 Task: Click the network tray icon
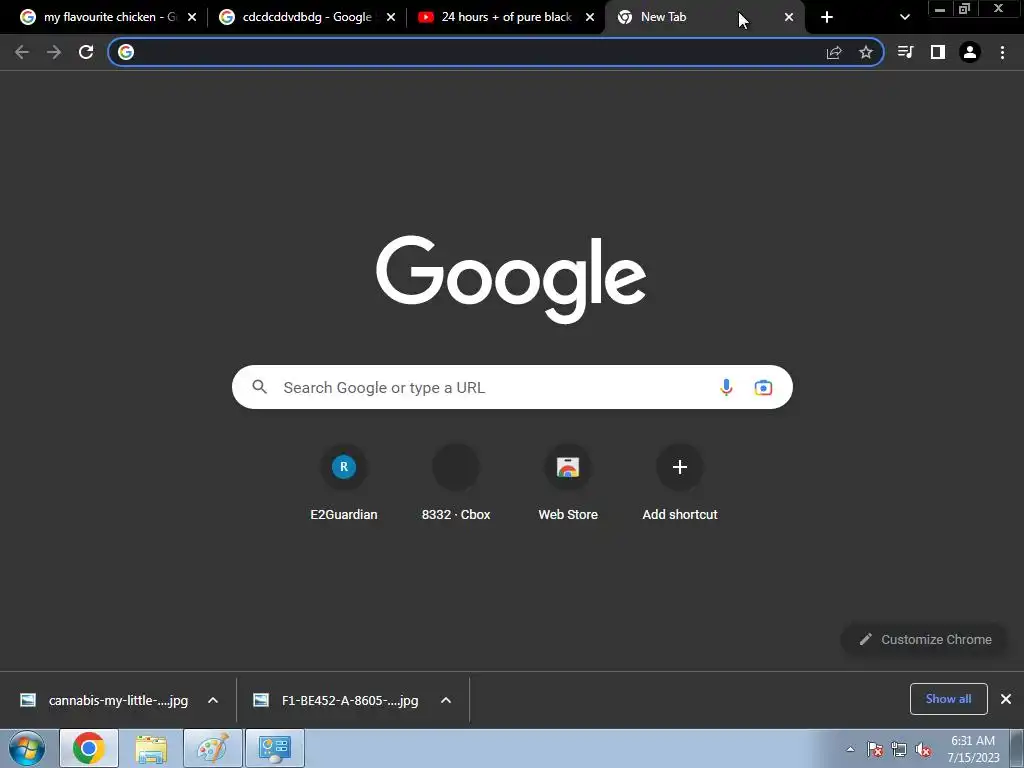(899, 749)
